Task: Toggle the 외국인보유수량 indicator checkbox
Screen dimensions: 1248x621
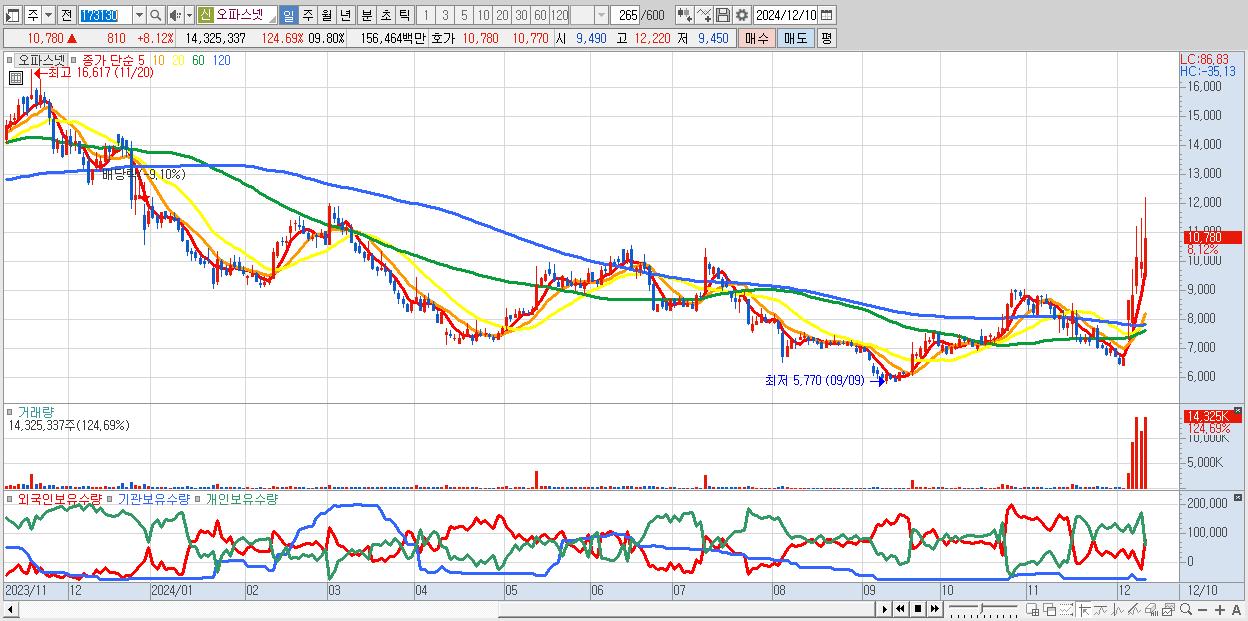Action: (10, 497)
